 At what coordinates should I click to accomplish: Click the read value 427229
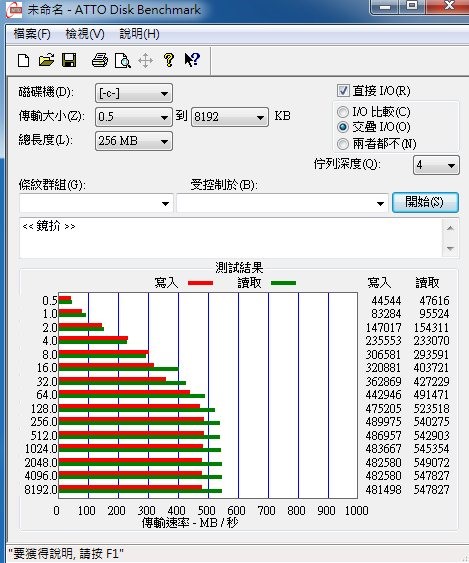(431, 381)
